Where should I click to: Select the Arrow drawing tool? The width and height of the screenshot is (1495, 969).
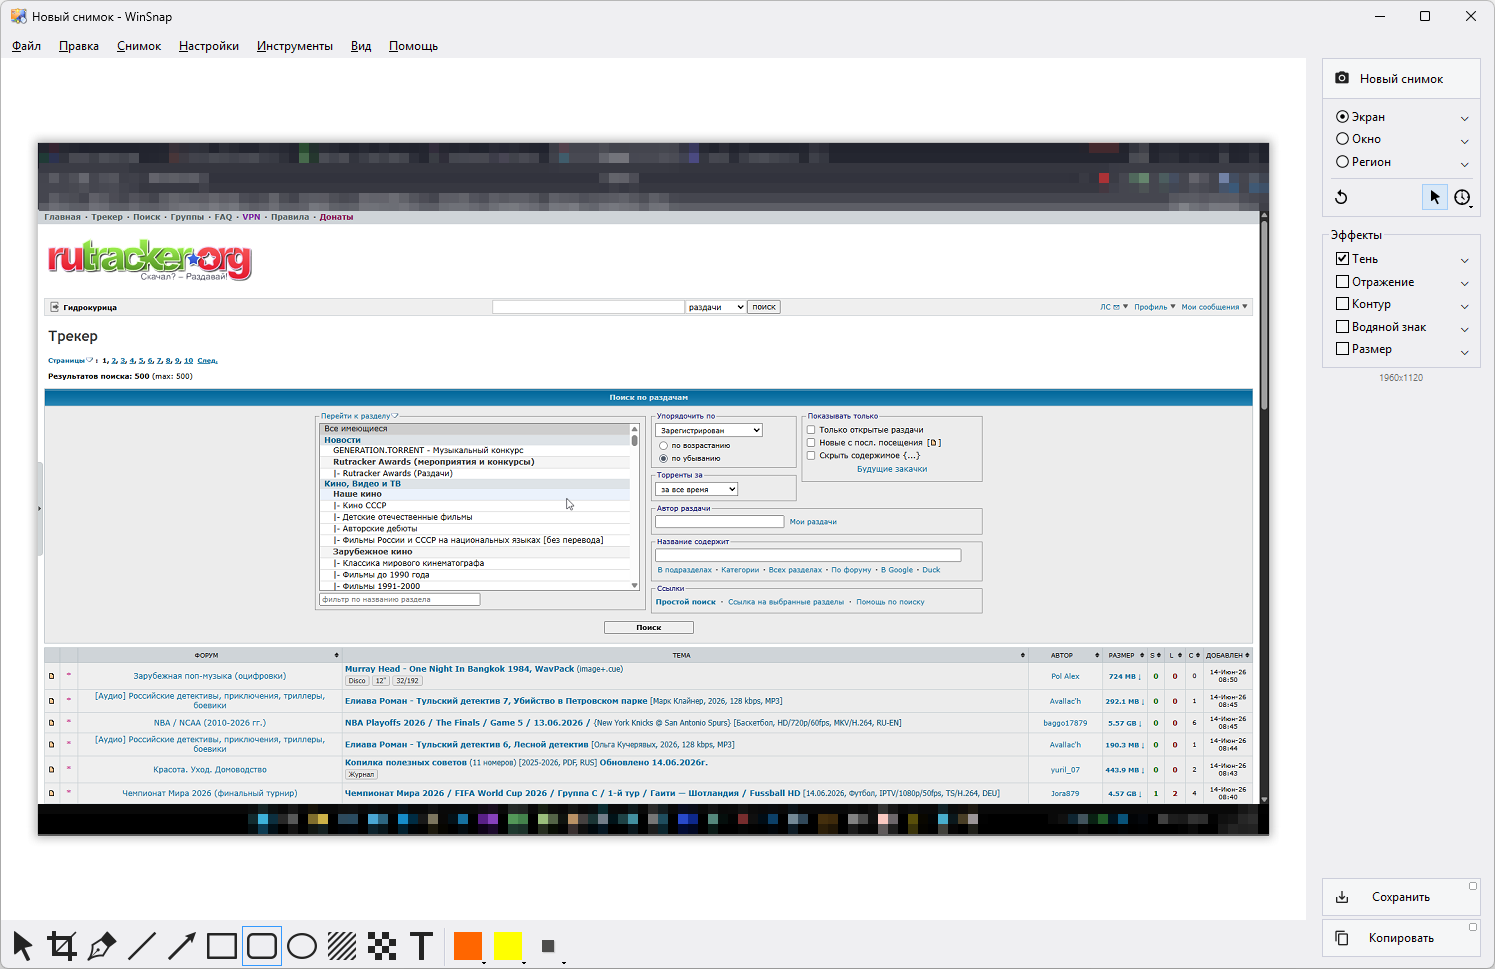coord(182,946)
